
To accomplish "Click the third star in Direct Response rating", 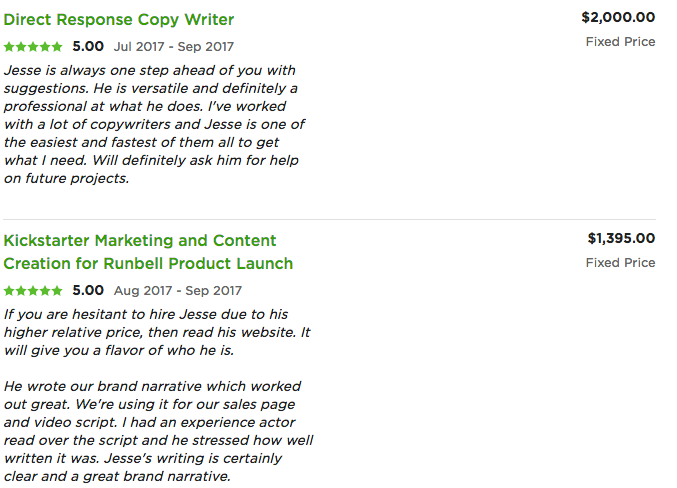I will [x=33, y=47].
